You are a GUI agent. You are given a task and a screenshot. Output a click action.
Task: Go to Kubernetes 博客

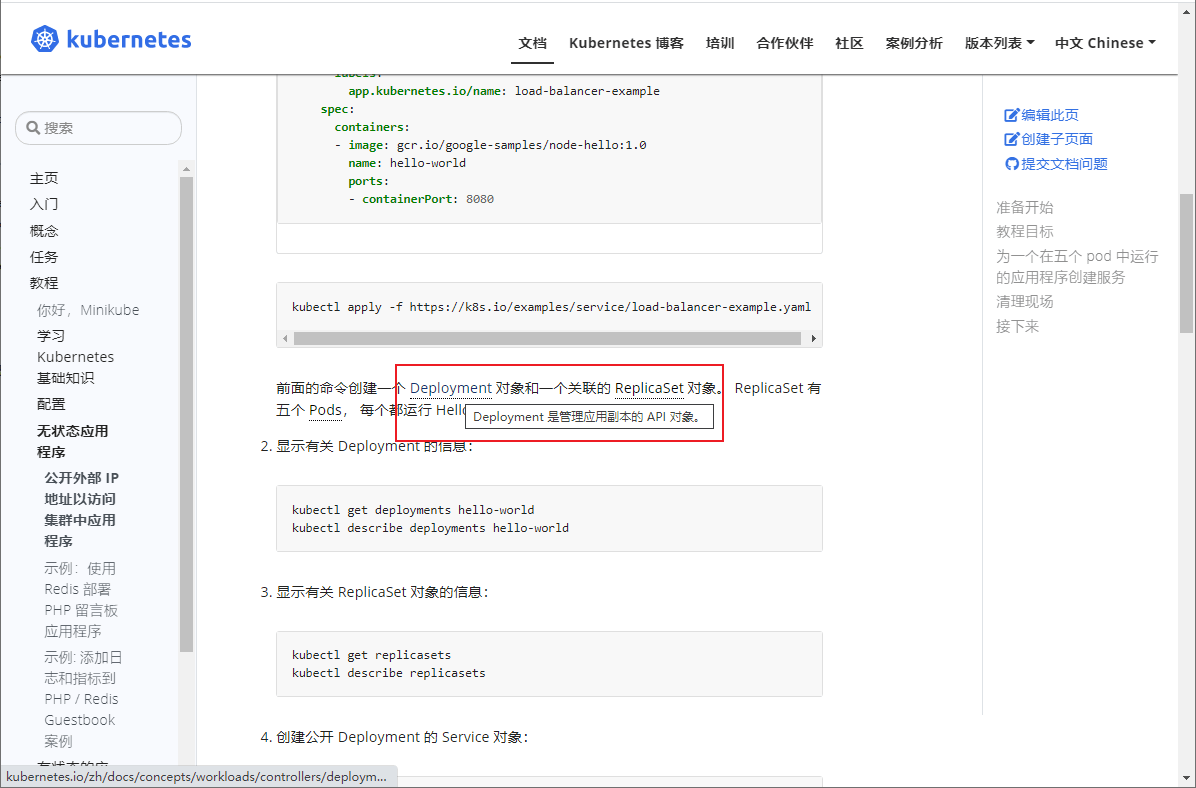[626, 43]
